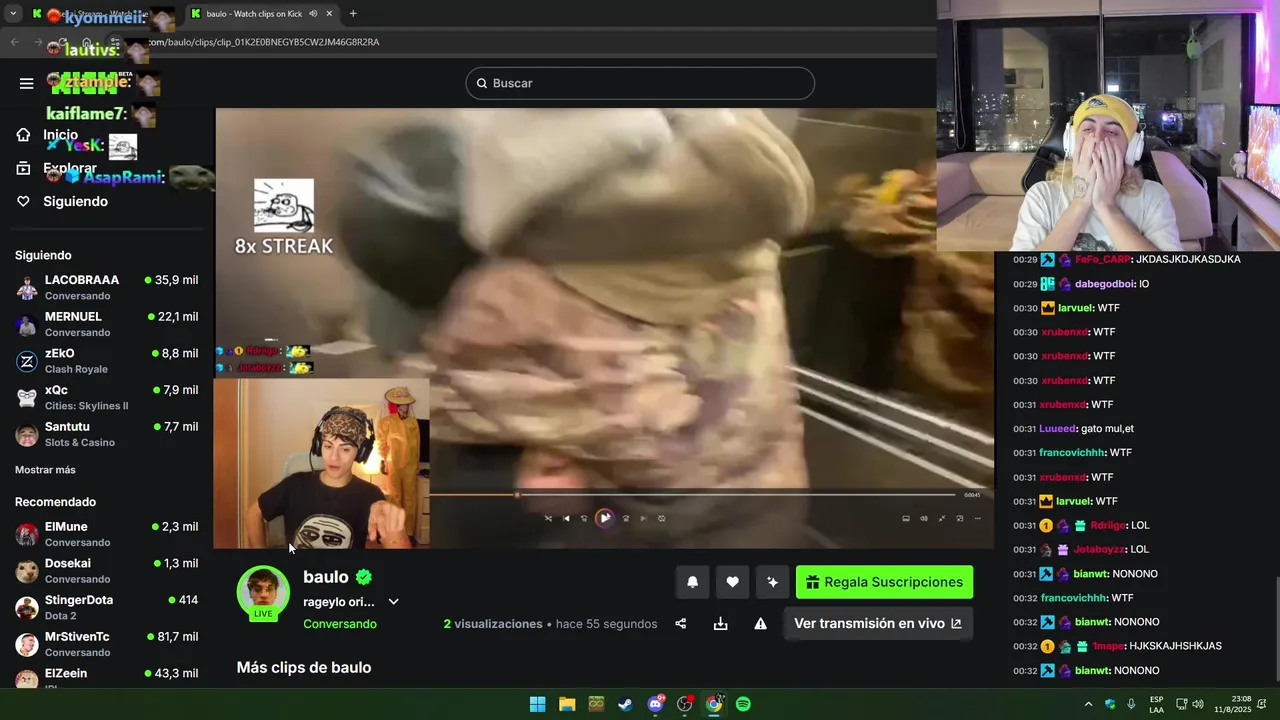Open clock and date 23:08 panel

(1233, 704)
